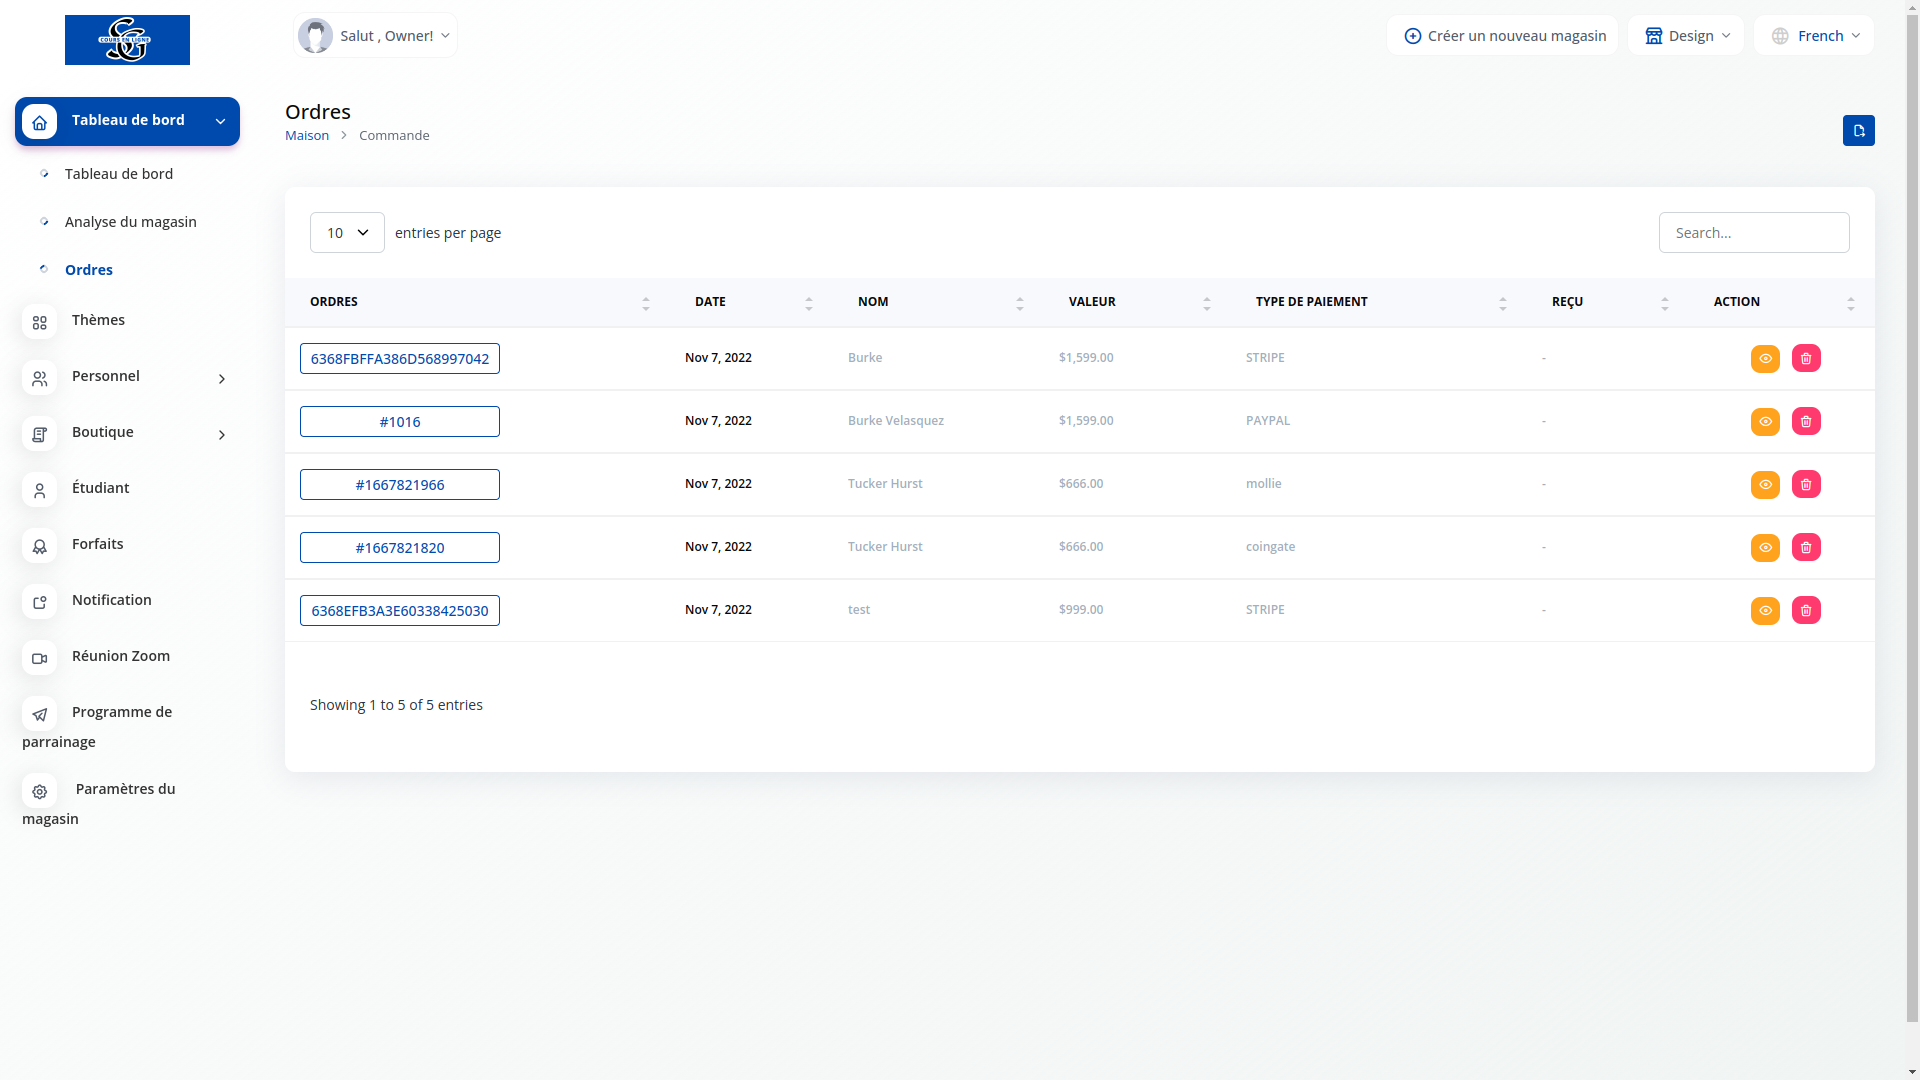Open the French language dropdown
Screen dimensions: 1920x1080
[x=1813, y=36]
